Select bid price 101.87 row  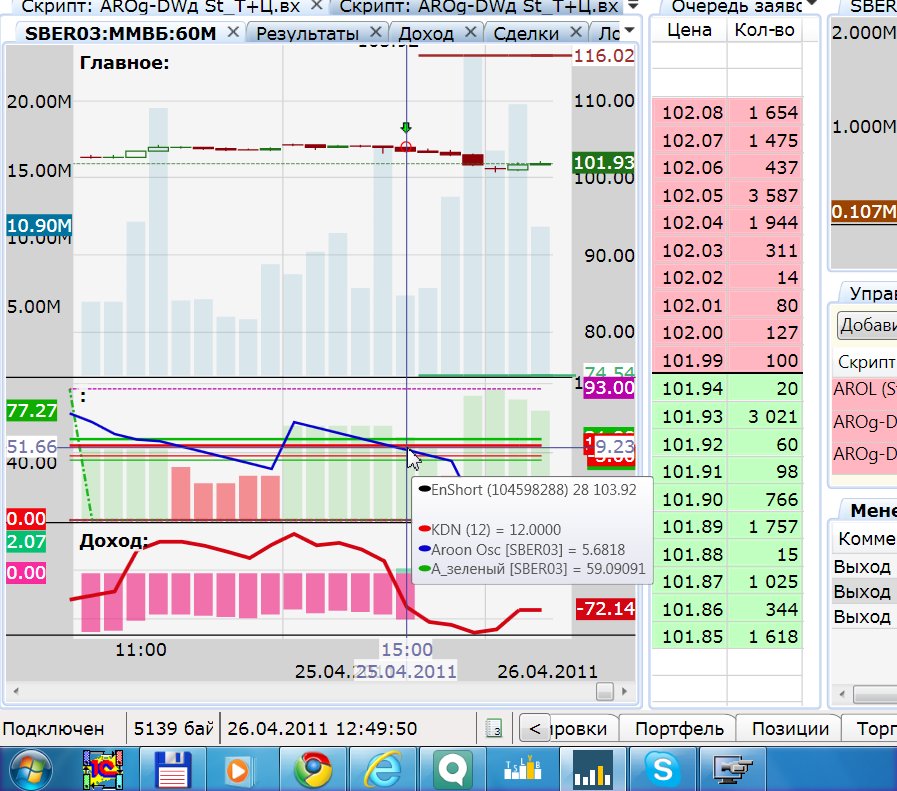727,581
